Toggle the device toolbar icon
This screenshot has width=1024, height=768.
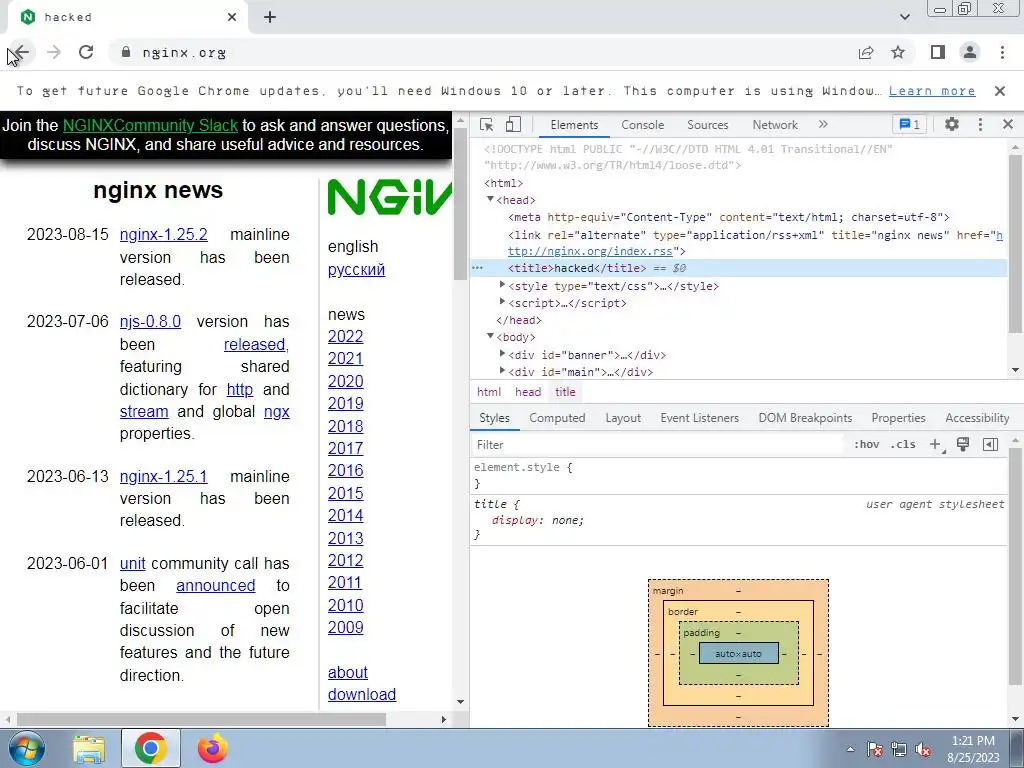[x=513, y=124]
